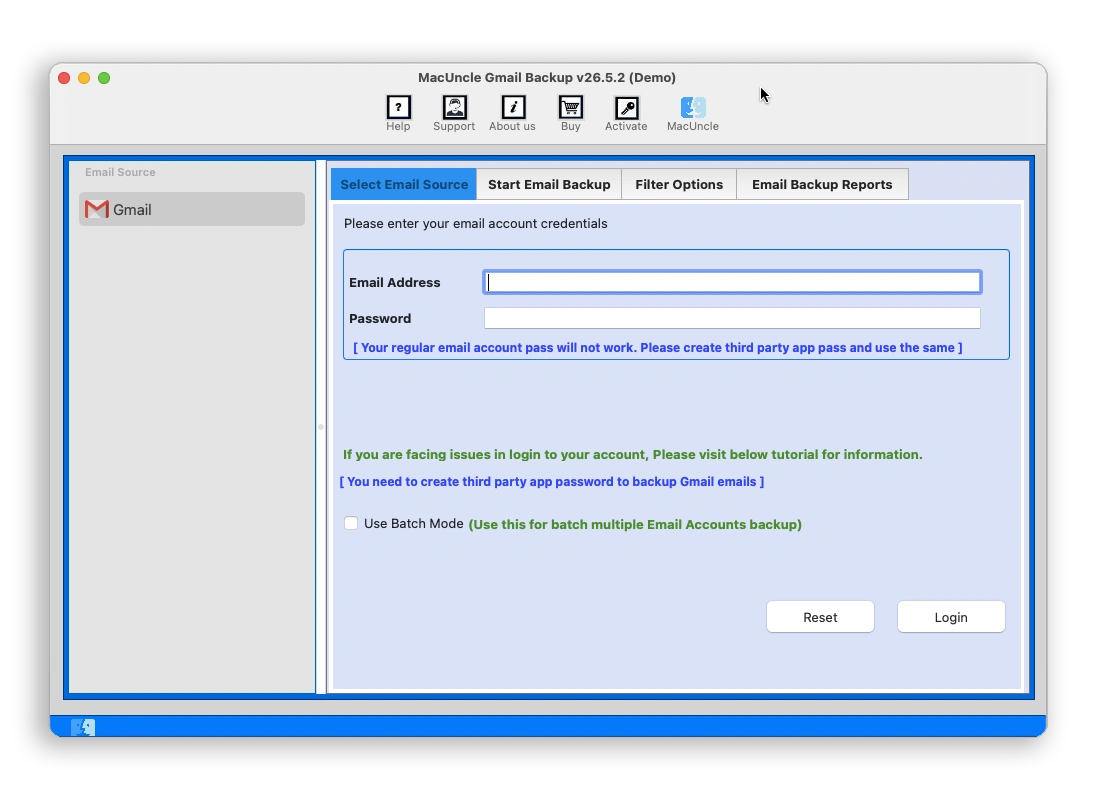The width and height of the screenshot is (1096, 799).
Task: Open third party app password tutorial link
Action: (x=551, y=482)
